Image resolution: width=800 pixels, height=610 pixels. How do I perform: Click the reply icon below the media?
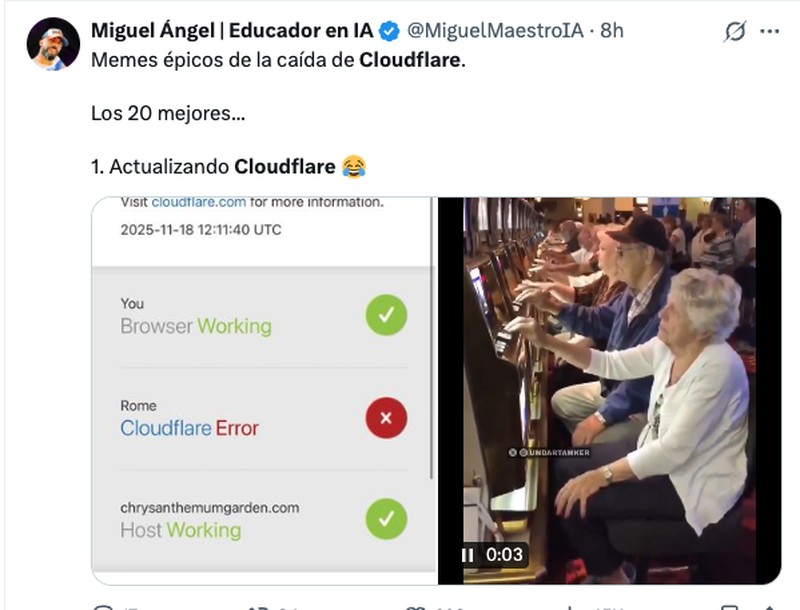(104, 607)
